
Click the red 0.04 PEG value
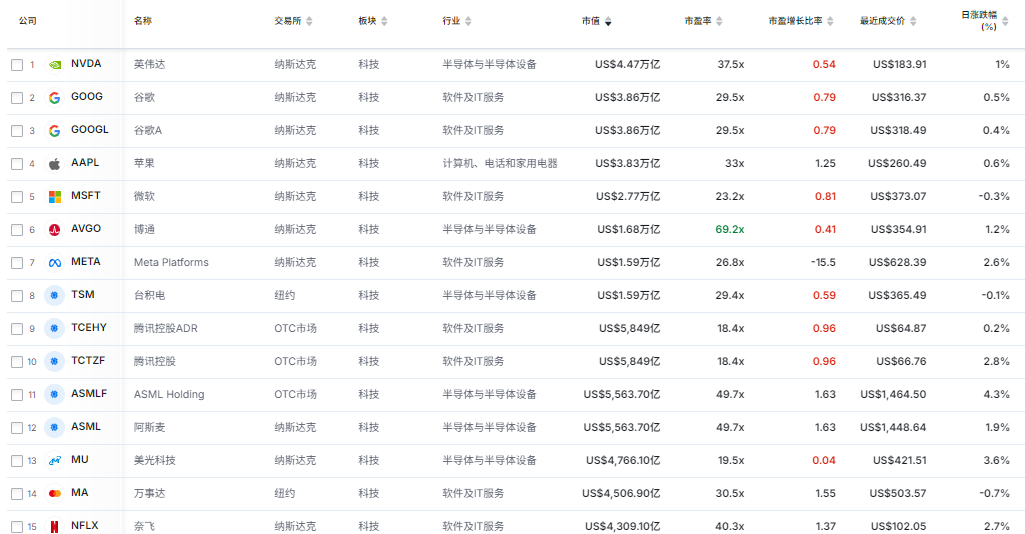(824, 461)
